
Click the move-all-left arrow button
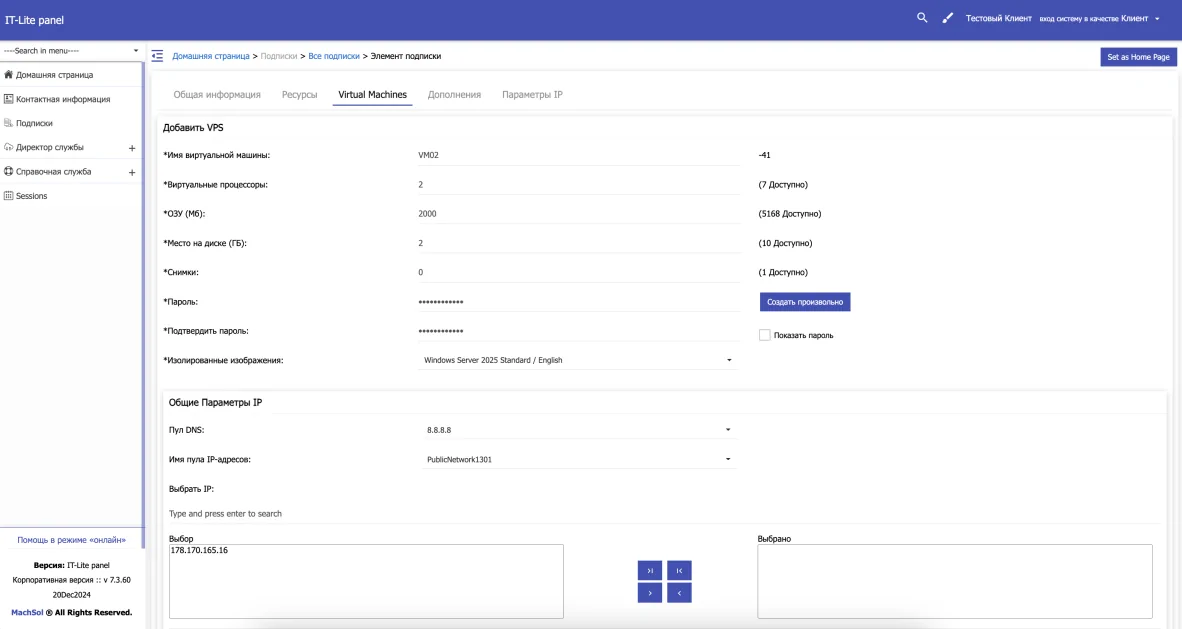pyautogui.click(x=679, y=570)
